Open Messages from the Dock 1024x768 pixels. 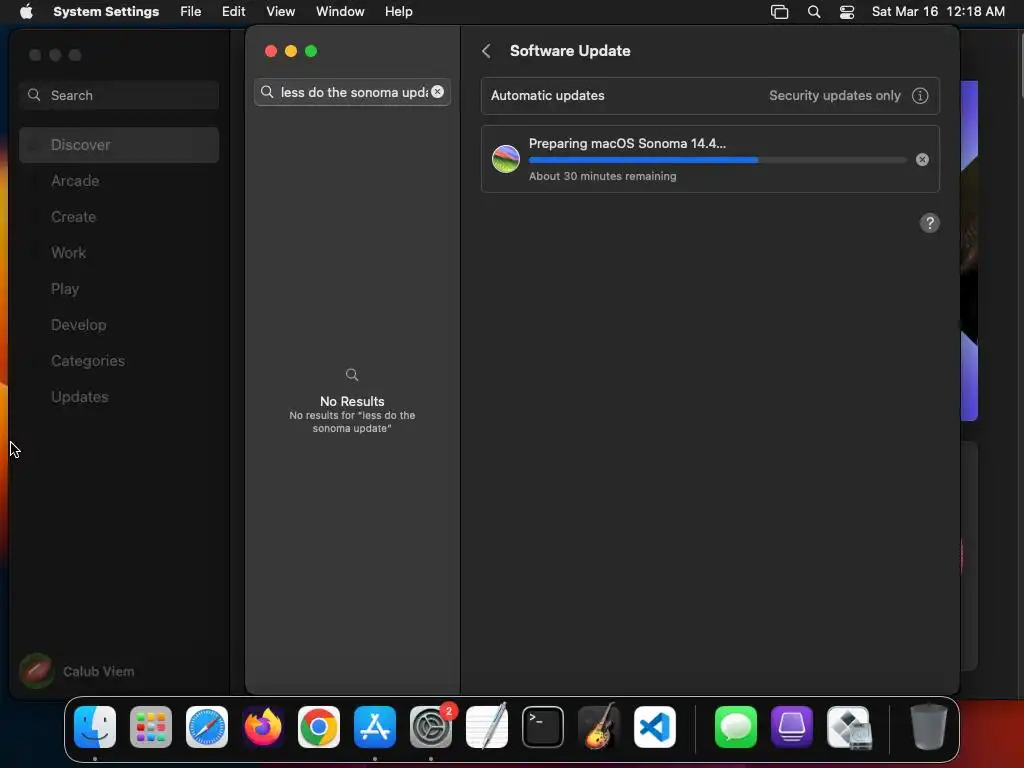pos(736,727)
